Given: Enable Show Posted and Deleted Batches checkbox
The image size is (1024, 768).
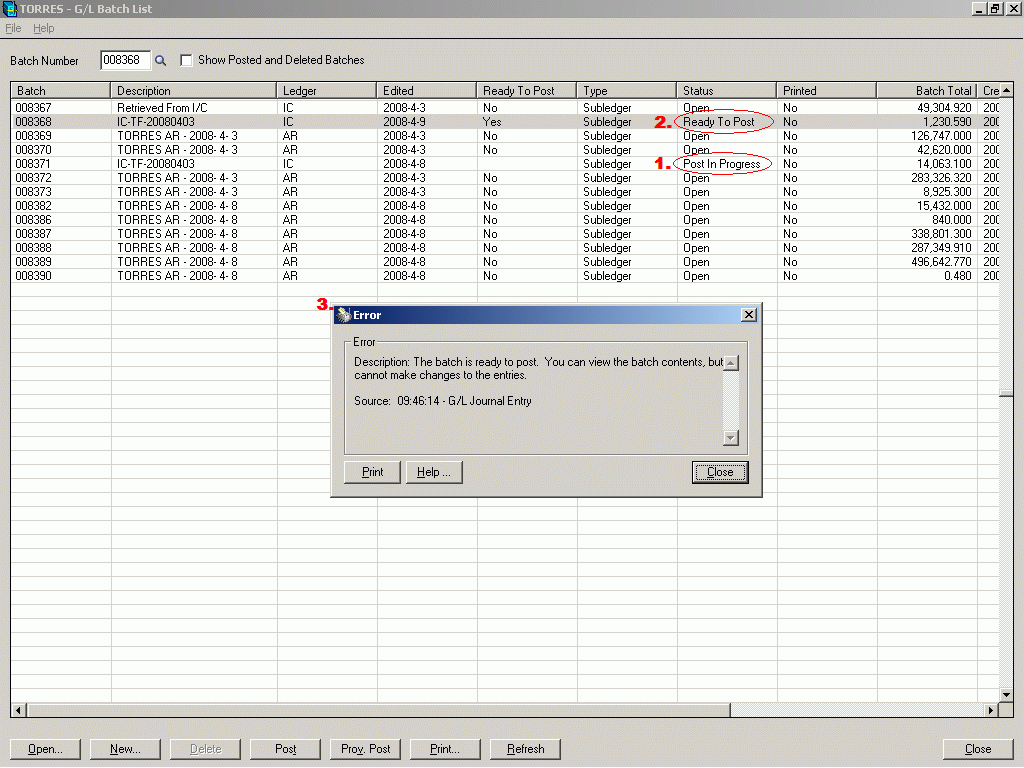Looking at the screenshot, I should pos(186,61).
